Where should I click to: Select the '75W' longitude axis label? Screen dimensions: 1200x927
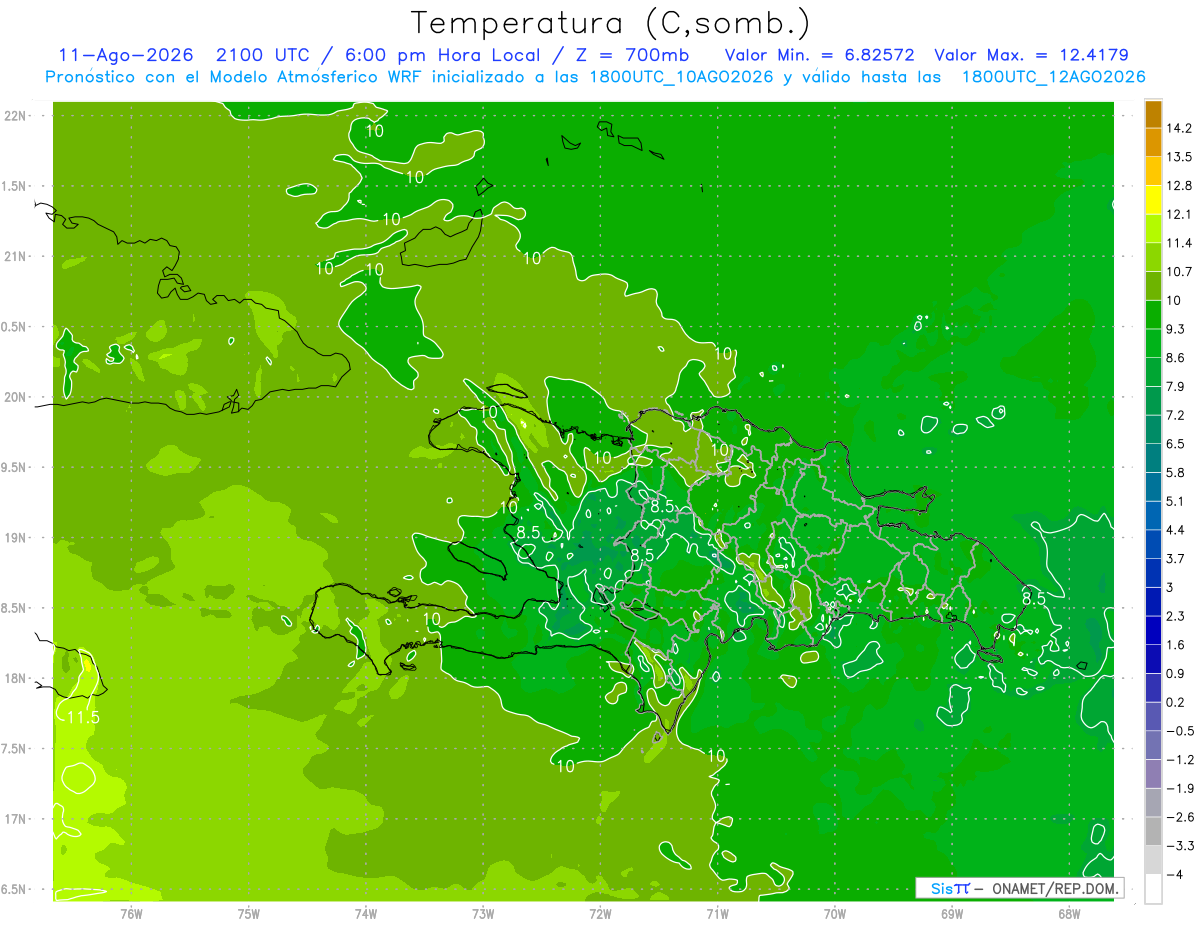(x=249, y=913)
